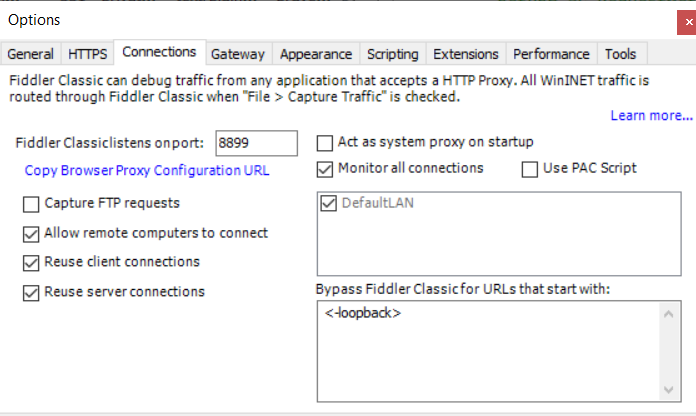Disable Reuse client connections
This screenshot has width=696, height=416.
pos(30,263)
